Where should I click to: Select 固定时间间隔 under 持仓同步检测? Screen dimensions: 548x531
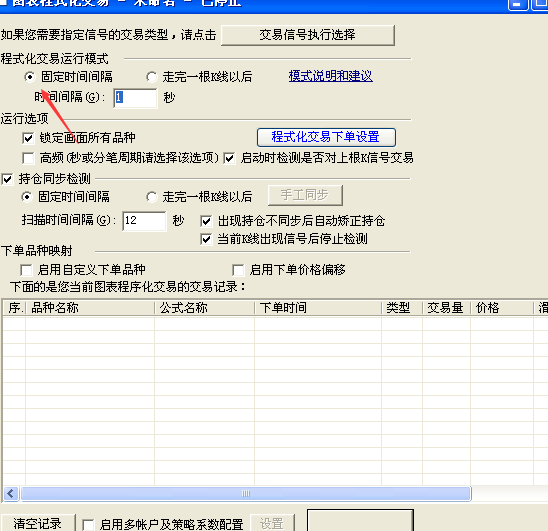[x=27, y=197]
